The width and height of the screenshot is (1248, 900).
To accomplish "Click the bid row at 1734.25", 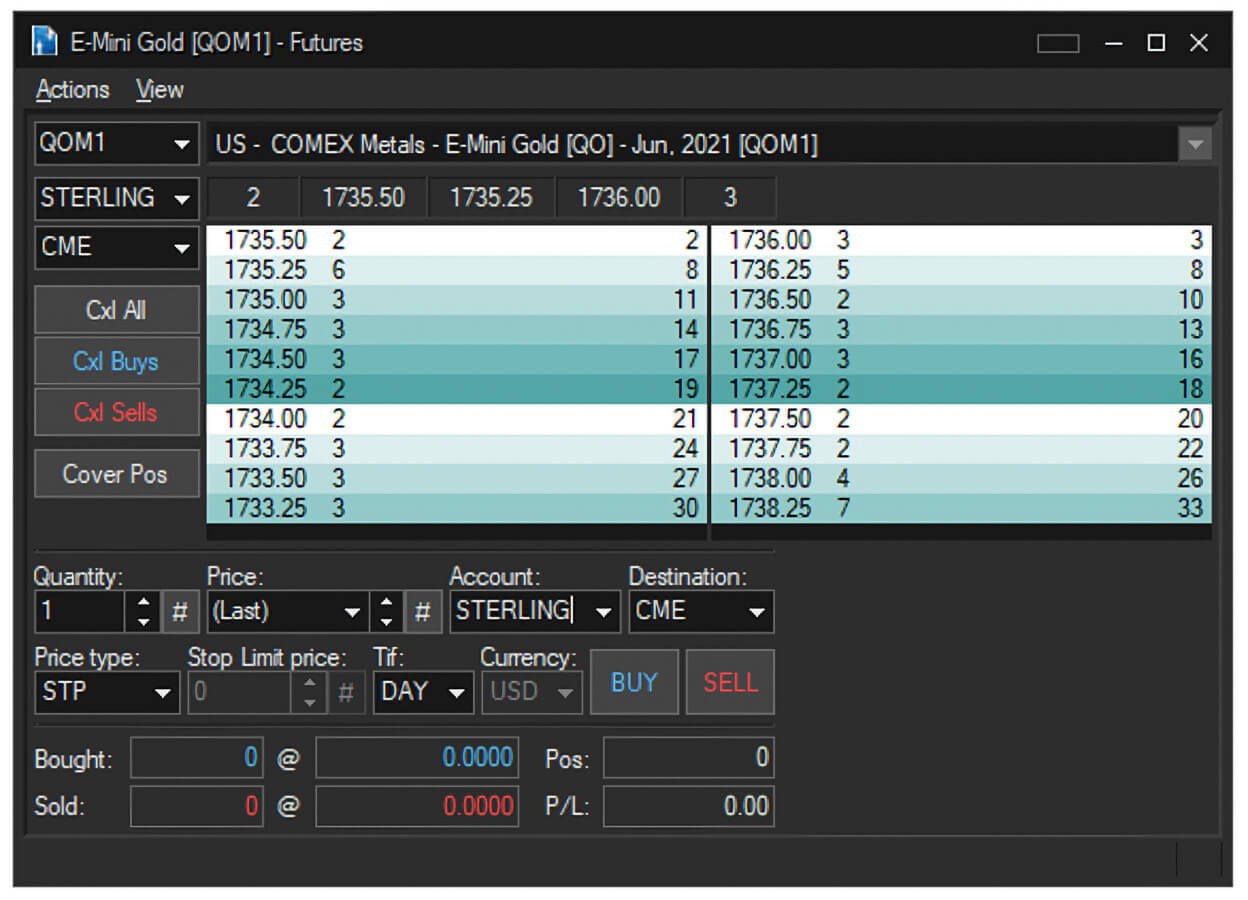I will tap(455, 389).
